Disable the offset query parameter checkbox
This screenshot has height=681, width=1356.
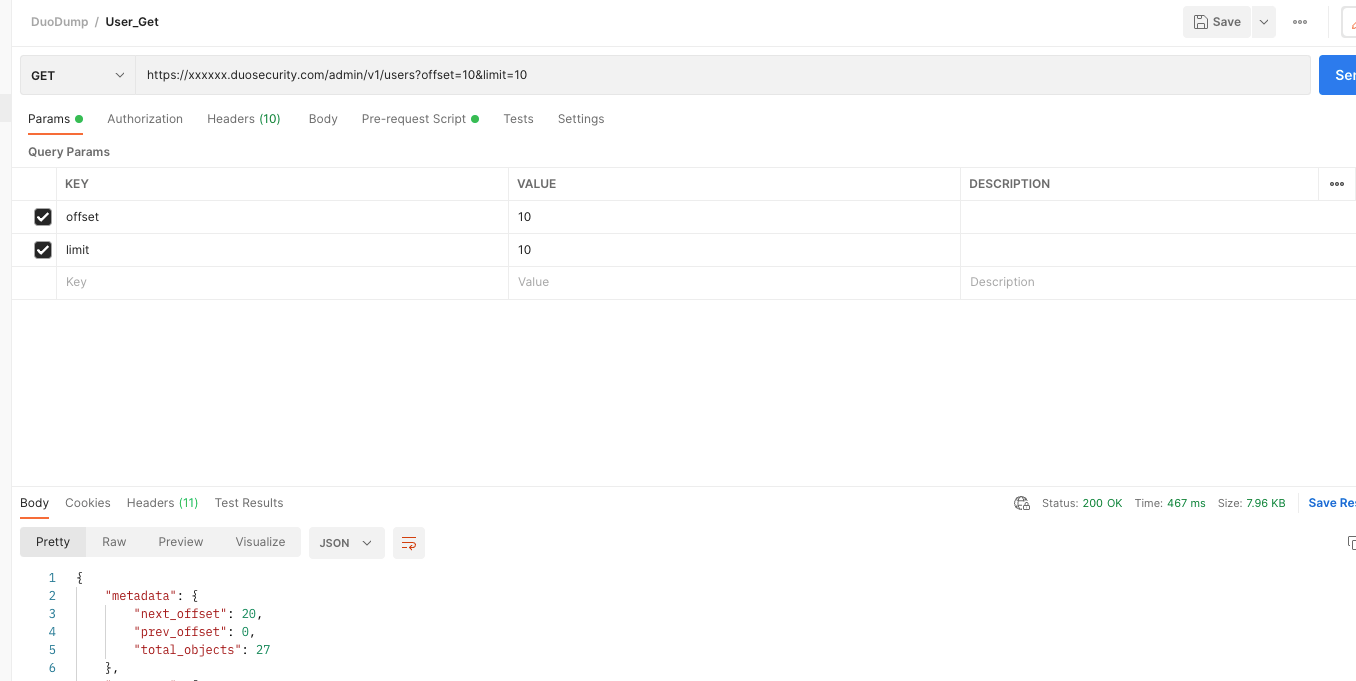pos(43,216)
